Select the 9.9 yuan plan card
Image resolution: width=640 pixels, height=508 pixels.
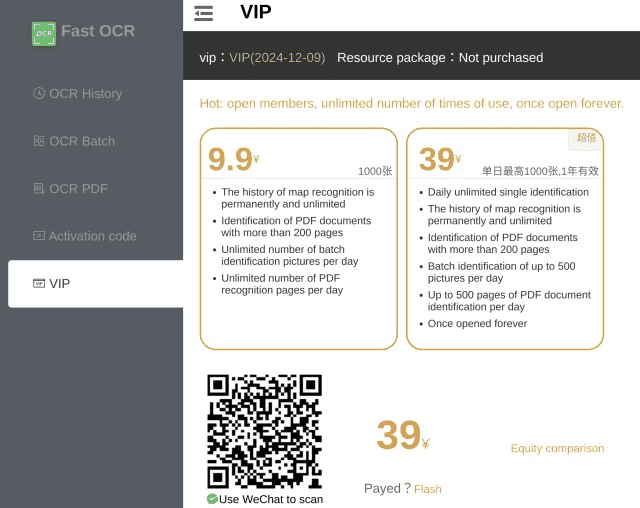298,238
